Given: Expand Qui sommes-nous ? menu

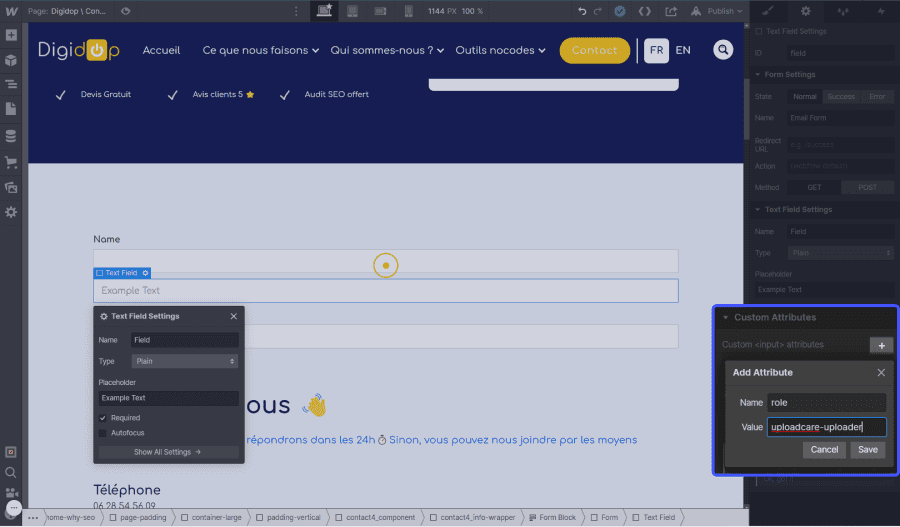Looking at the screenshot, I should [x=387, y=51].
